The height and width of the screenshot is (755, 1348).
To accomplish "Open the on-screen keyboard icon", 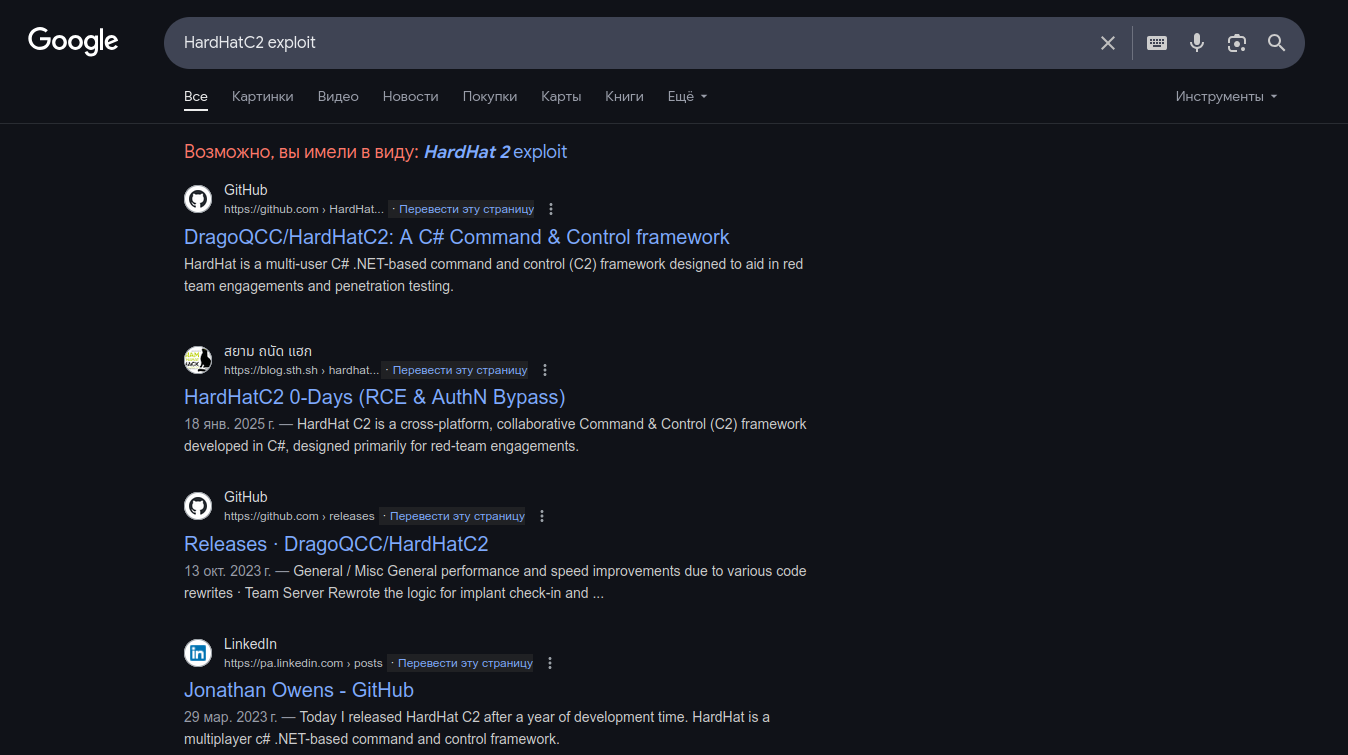I will tap(1157, 43).
